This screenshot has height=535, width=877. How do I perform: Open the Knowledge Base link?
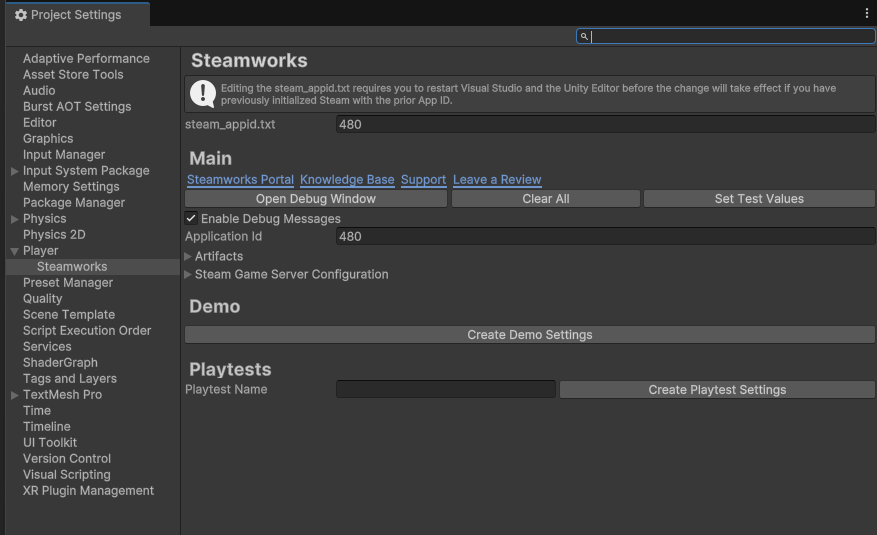[347, 179]
